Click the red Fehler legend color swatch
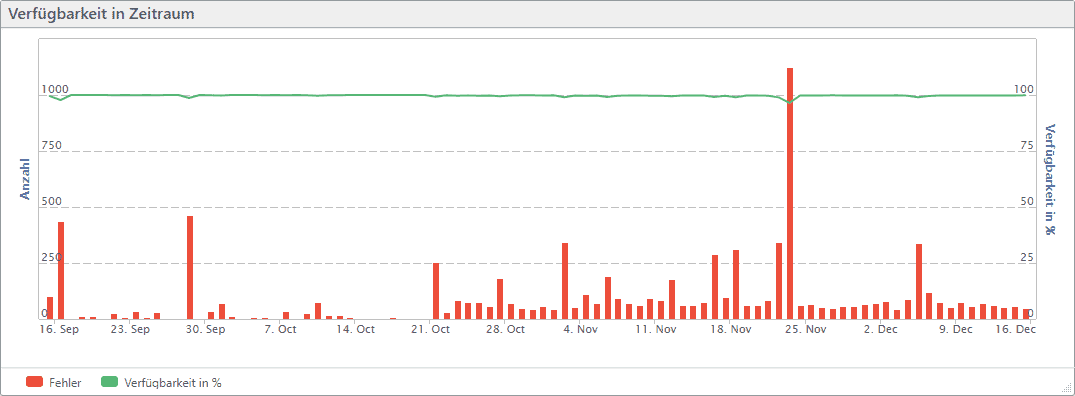1075x396 pixels. point(34,383)
